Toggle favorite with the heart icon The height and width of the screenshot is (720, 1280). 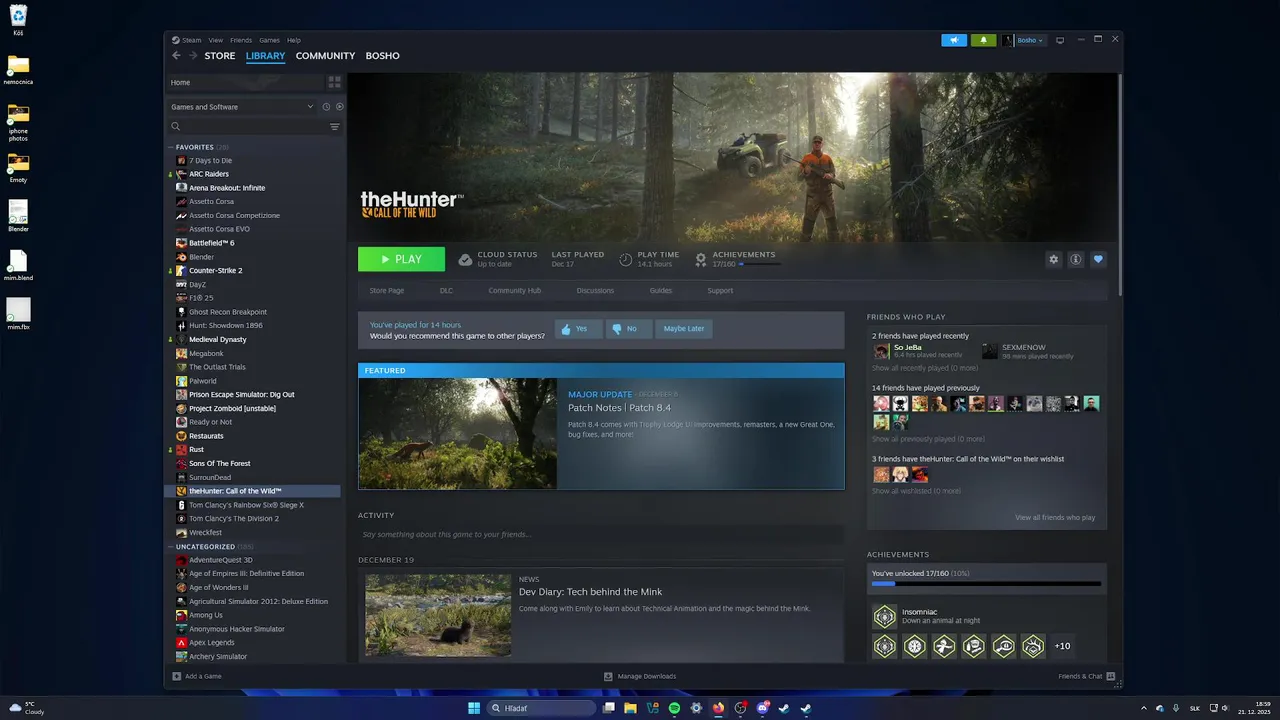tap(1098, 259)
